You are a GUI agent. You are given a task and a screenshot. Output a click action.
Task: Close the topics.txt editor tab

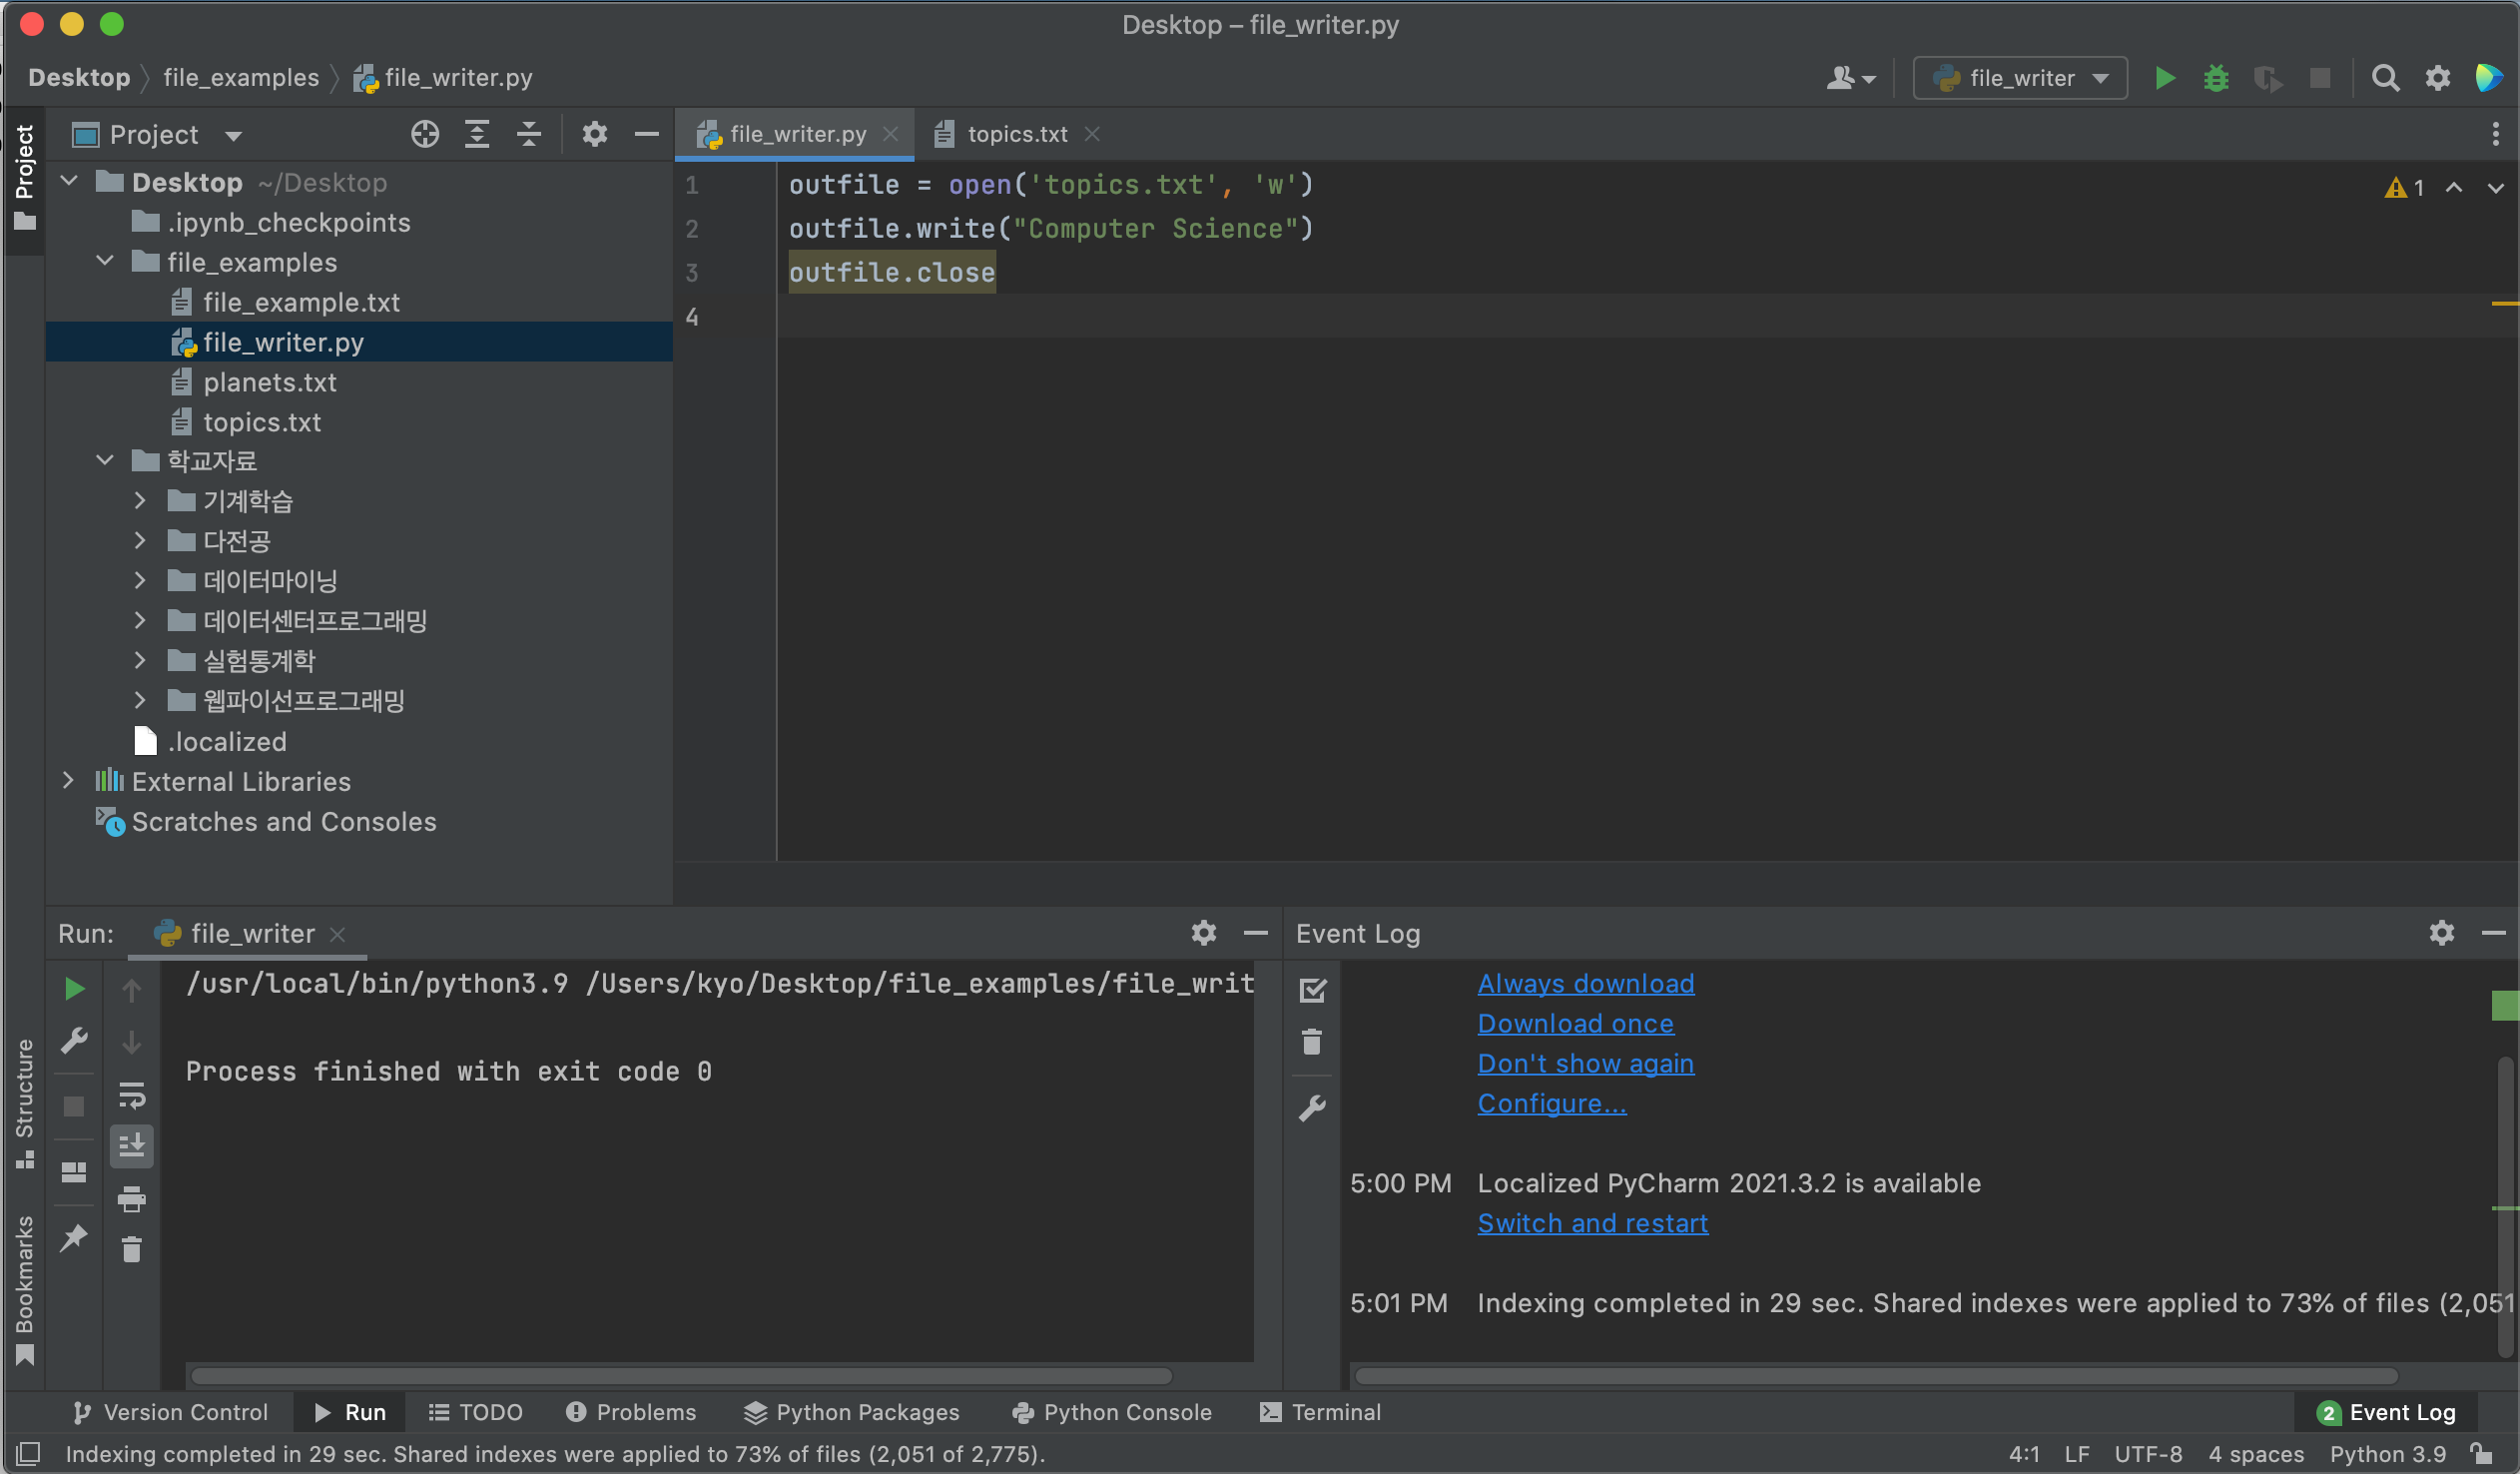1092,134
